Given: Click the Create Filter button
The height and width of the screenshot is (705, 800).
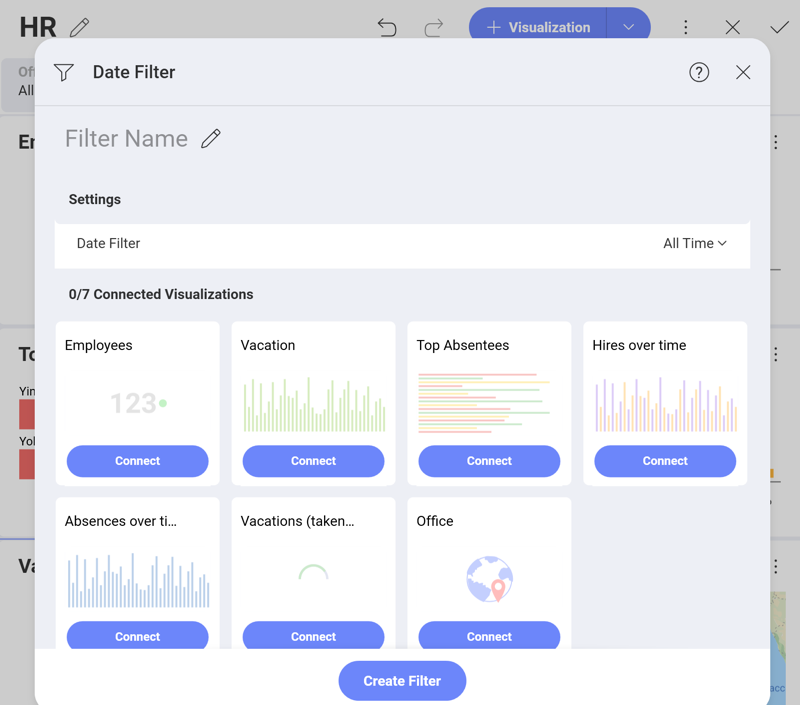Looking at the screenshot, I should coord(402,680).
